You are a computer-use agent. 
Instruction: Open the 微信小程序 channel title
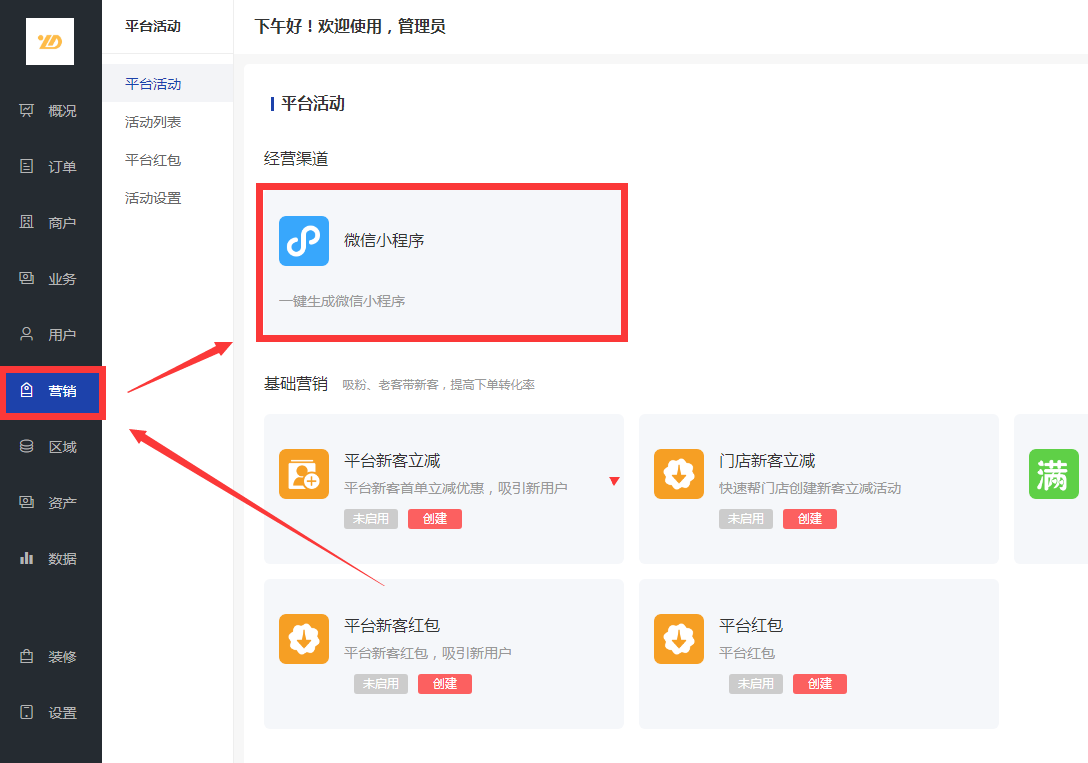[384, 241]
